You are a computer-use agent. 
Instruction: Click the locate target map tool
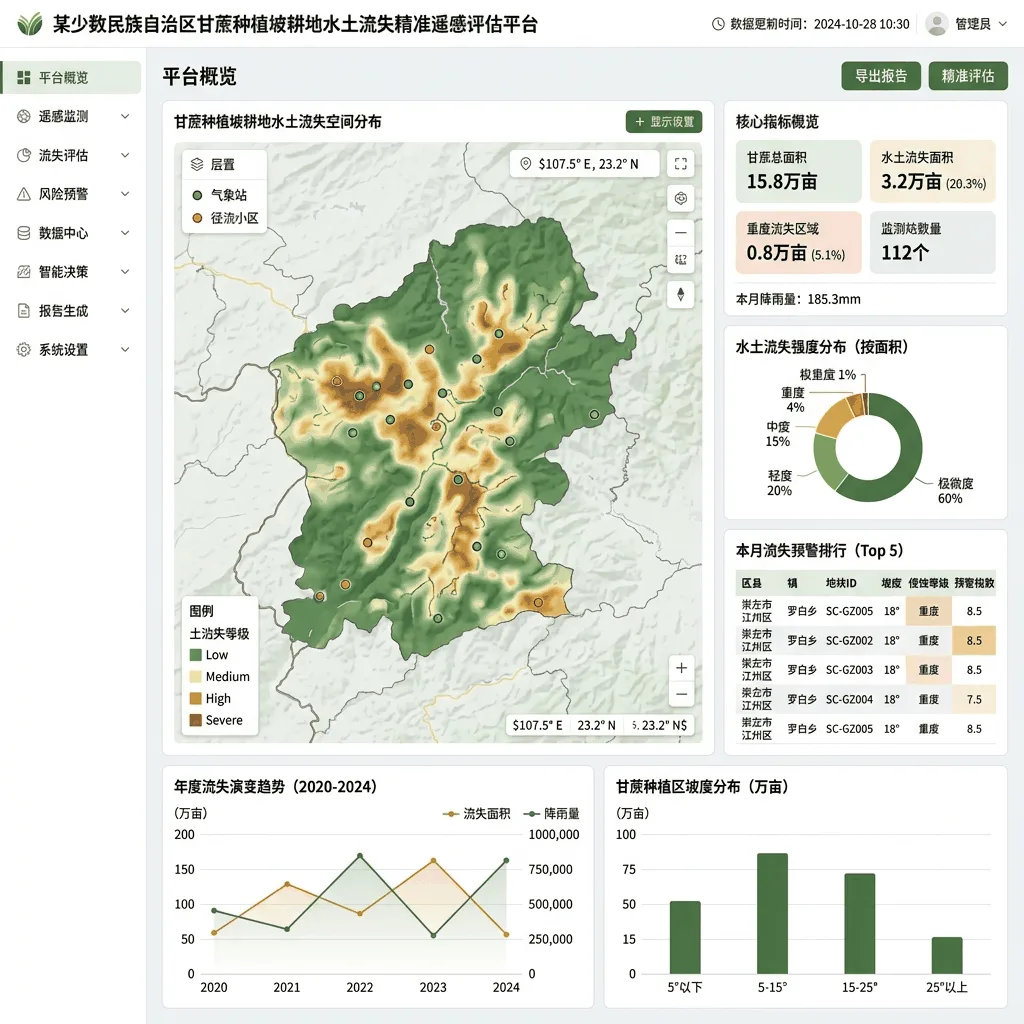pos(680,198)
